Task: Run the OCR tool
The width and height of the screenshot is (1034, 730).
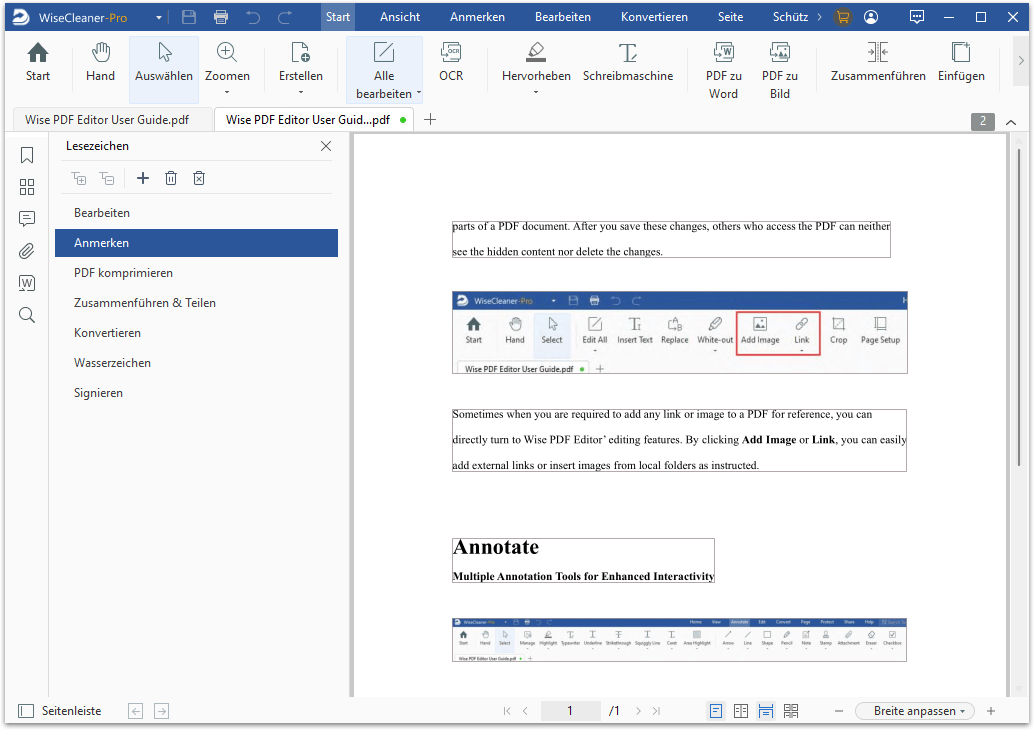Action: (451, 63)
